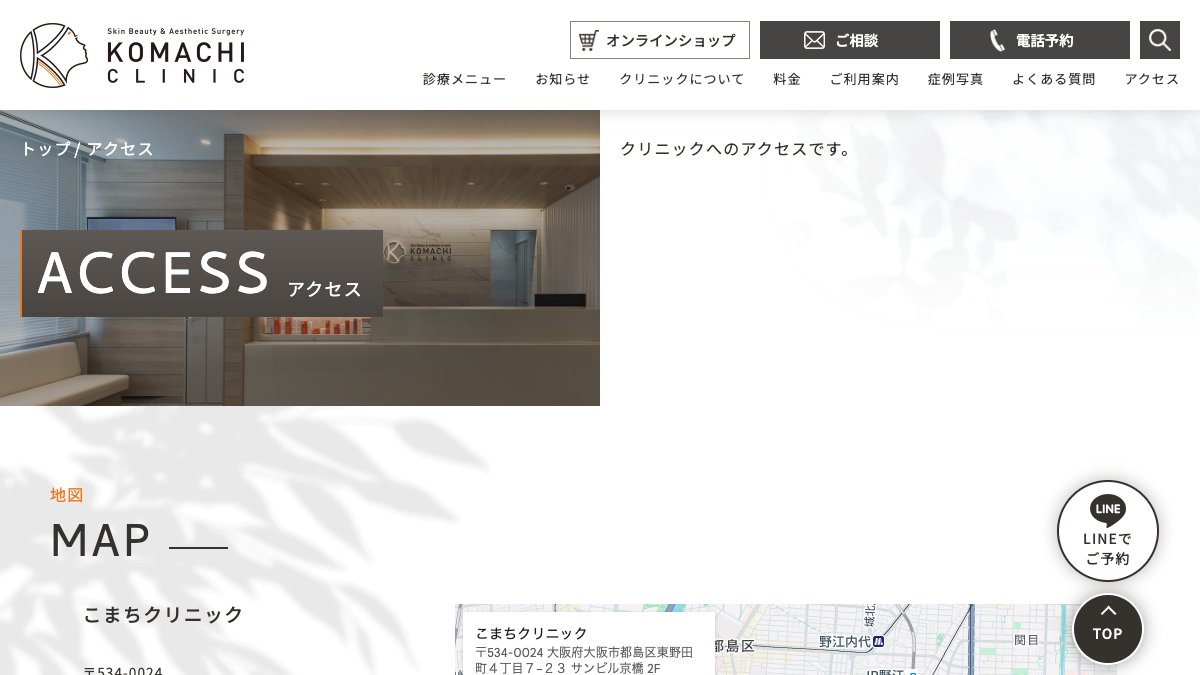The width and height of the screenshot is (1200, 675).
Task: Open the 症例写真 menu item
Action: click(x=955, y=79)
